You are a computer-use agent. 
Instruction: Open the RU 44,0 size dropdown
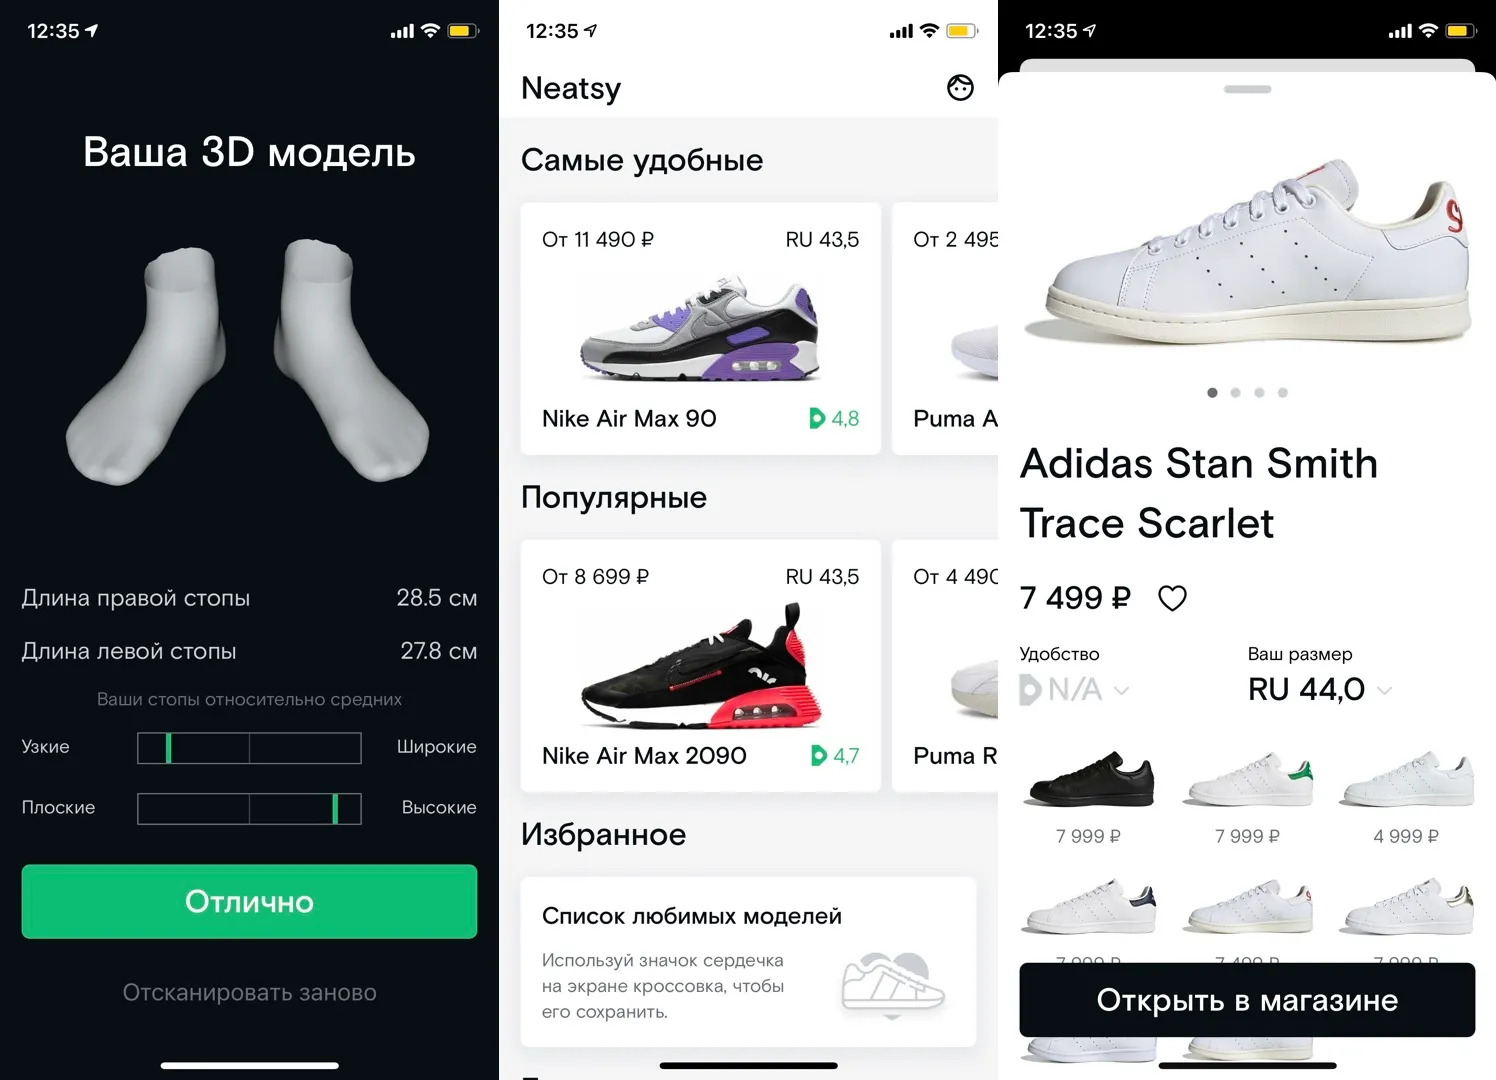(1319, 689)
